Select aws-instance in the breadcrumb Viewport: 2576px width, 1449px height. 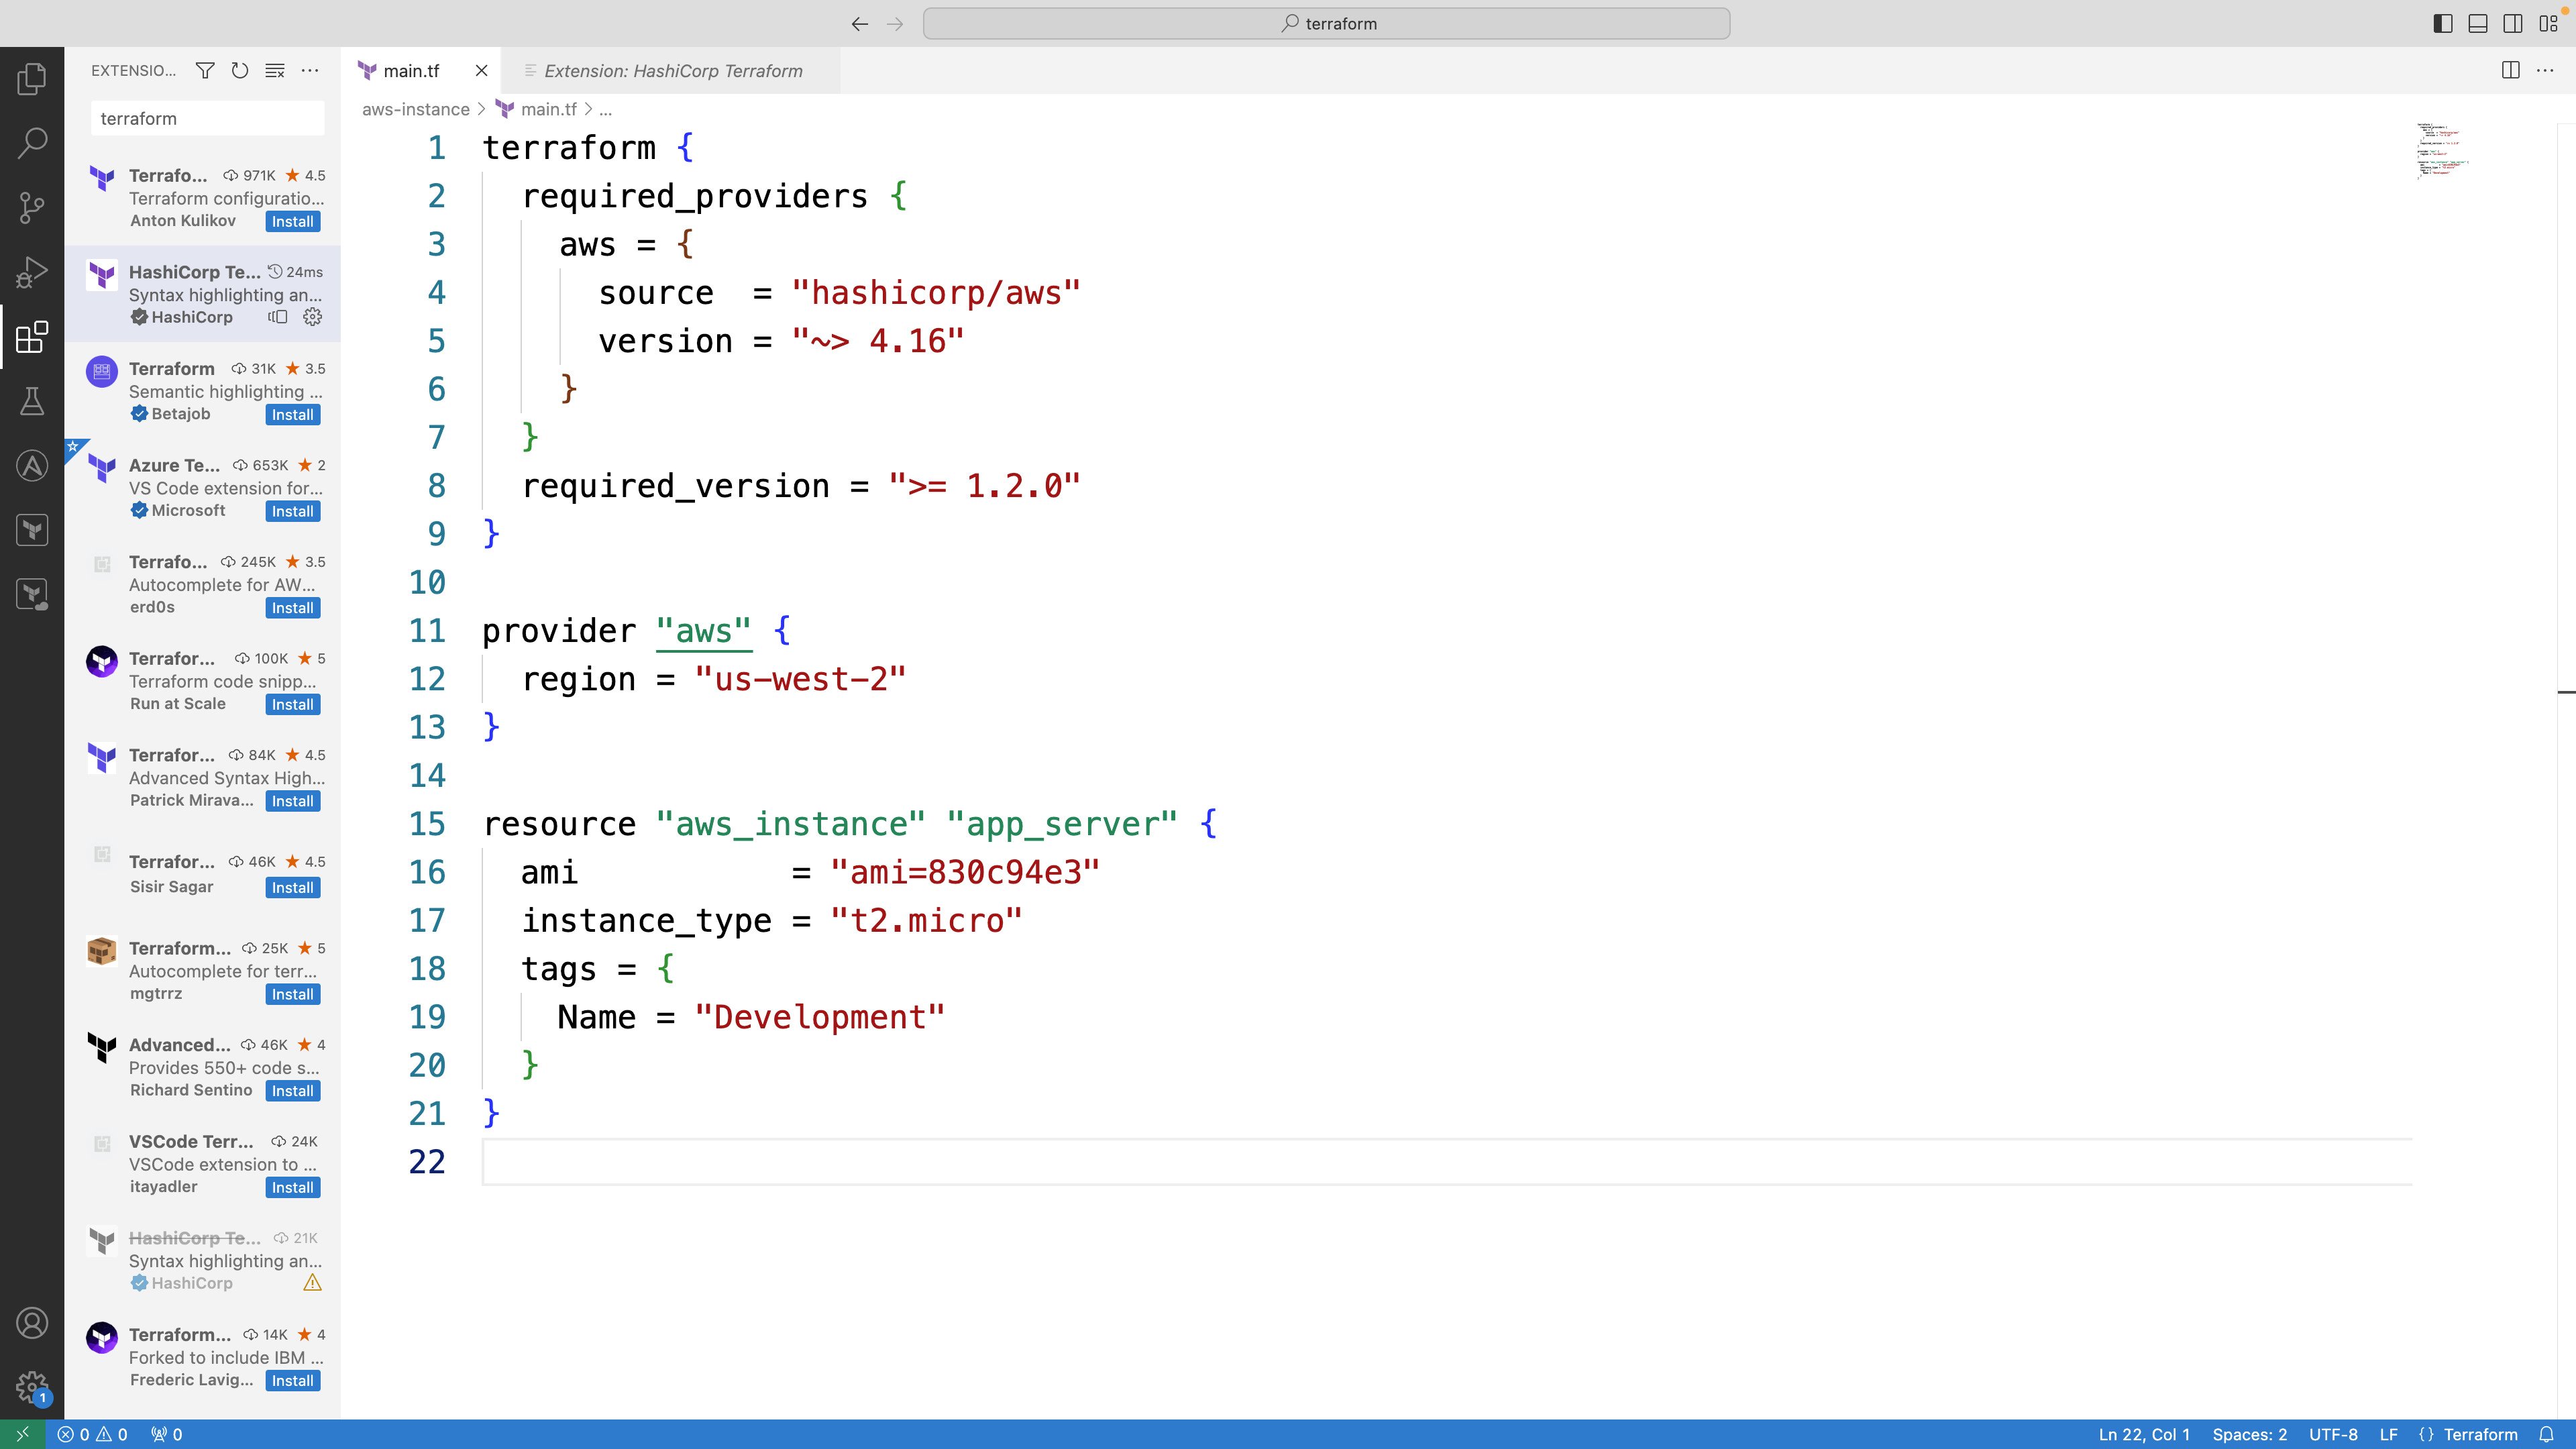[x=415, y=109]
